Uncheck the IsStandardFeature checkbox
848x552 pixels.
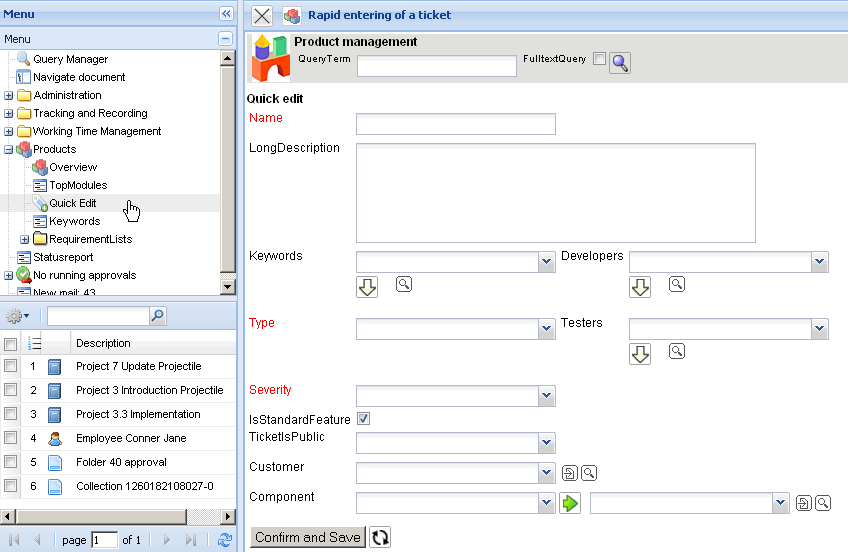tap(363, 419)
